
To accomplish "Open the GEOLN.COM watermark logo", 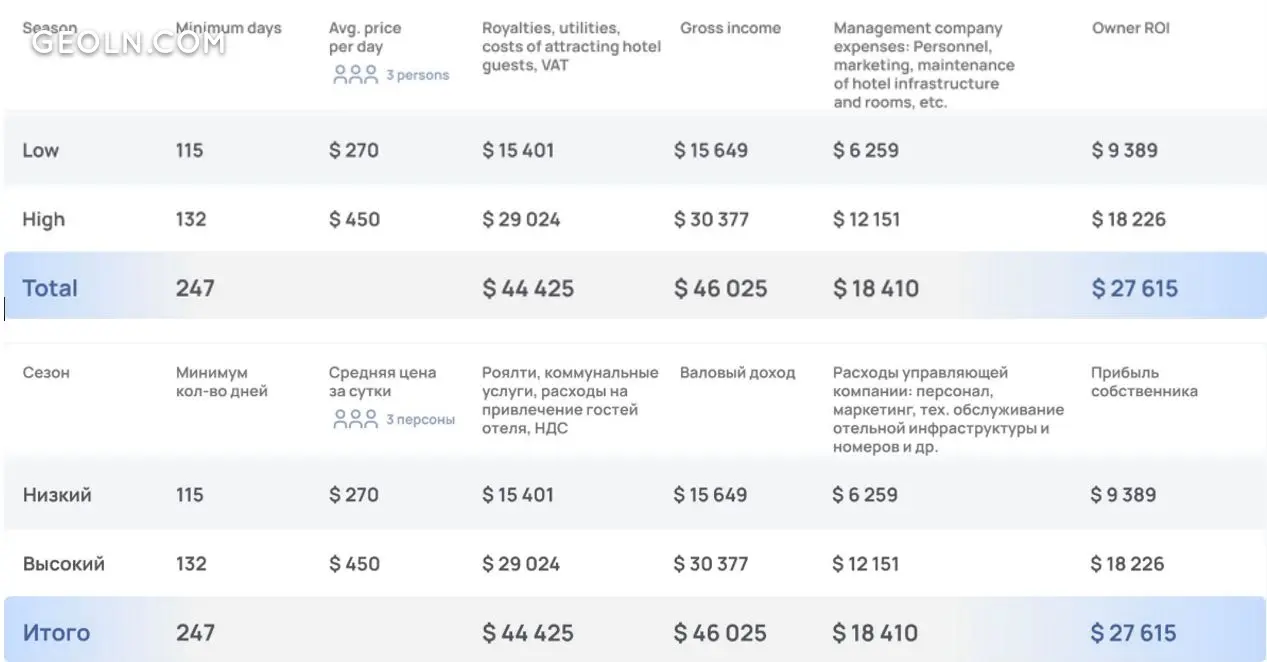I will (129, 43).
